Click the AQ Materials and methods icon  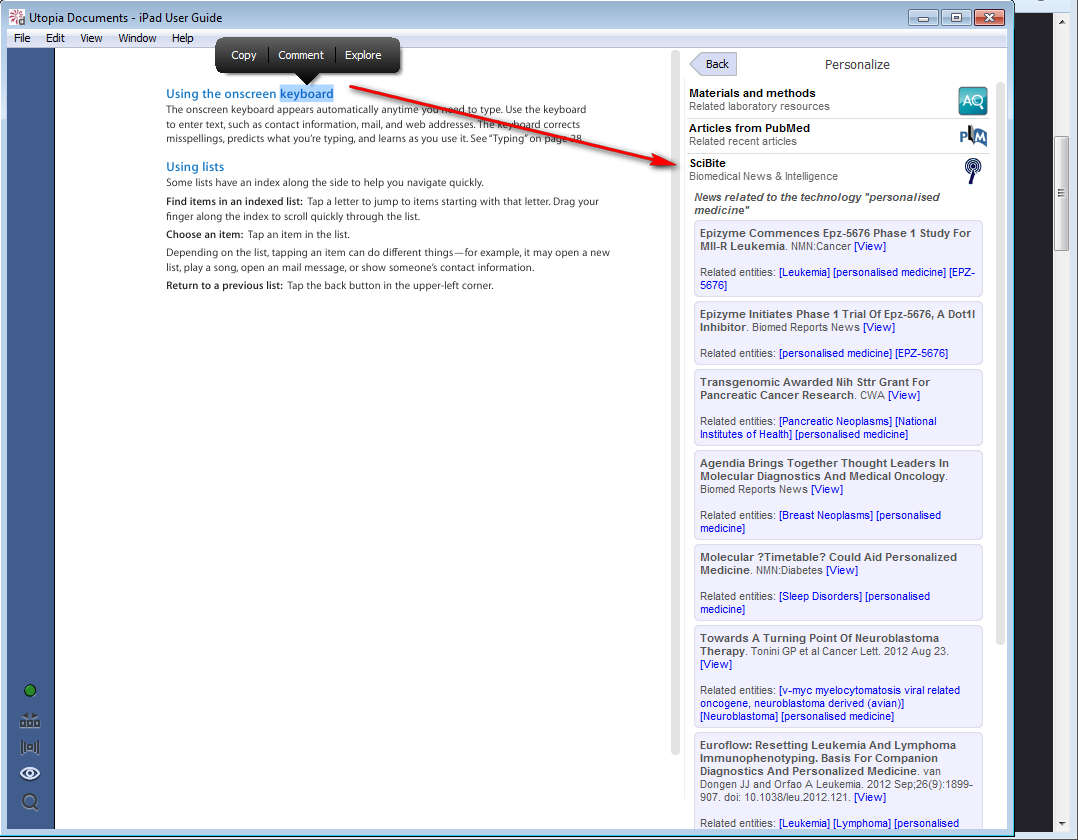(972, 101)
